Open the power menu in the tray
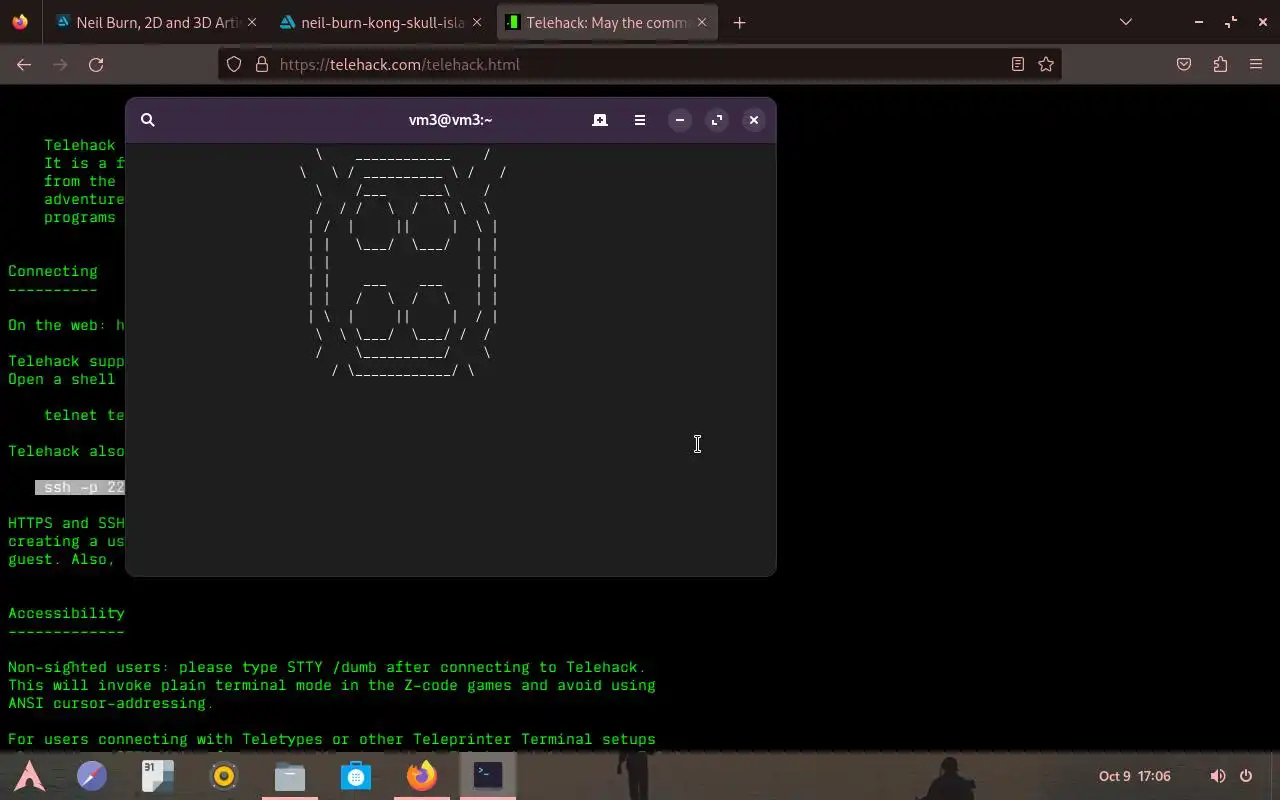Viewport: 1280px width, 800px height. (1246, 776)
